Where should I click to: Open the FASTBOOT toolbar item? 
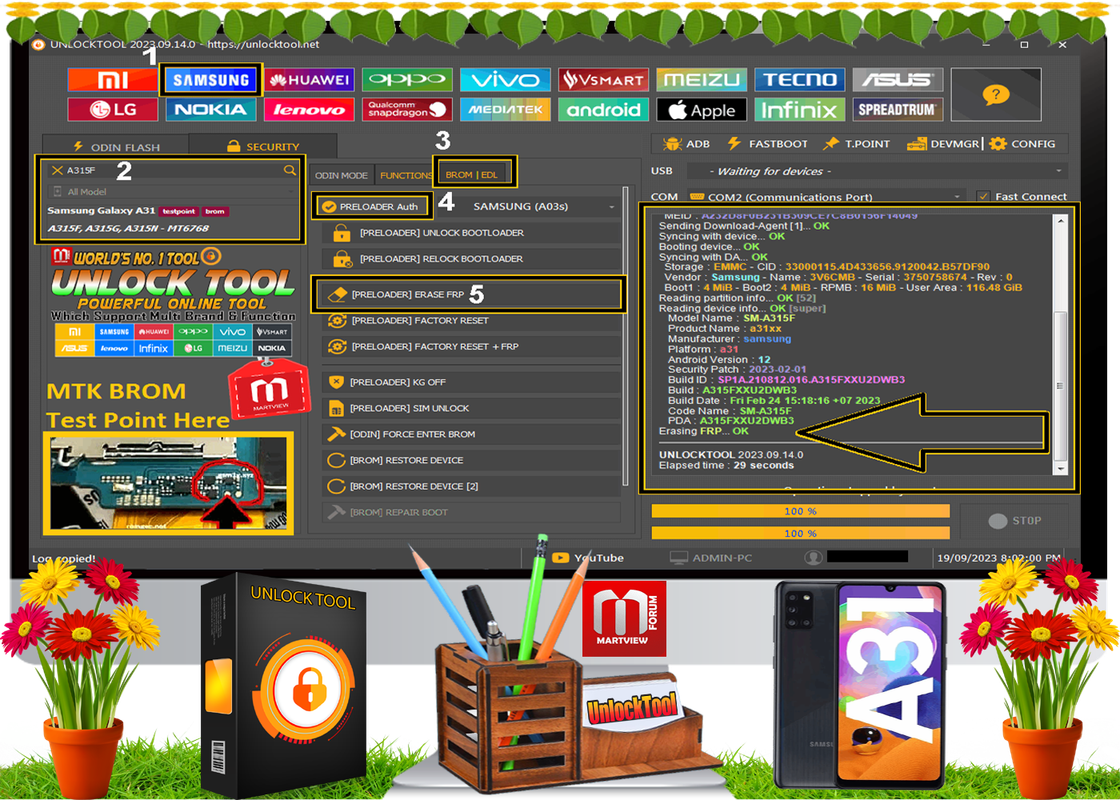click(x=767, y=144)
